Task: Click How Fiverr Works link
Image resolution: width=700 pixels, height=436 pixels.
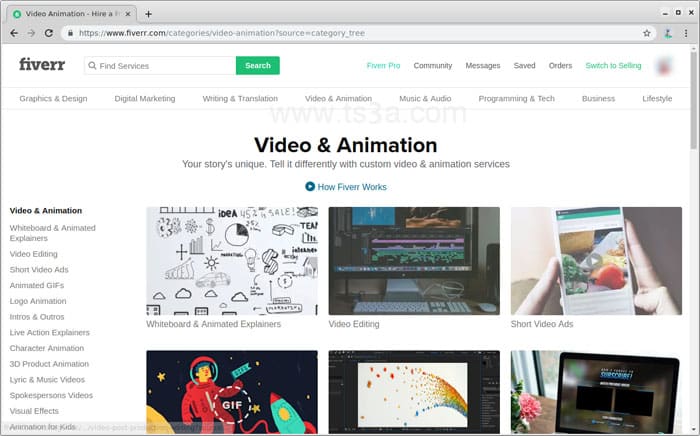Action: [352, 187]
